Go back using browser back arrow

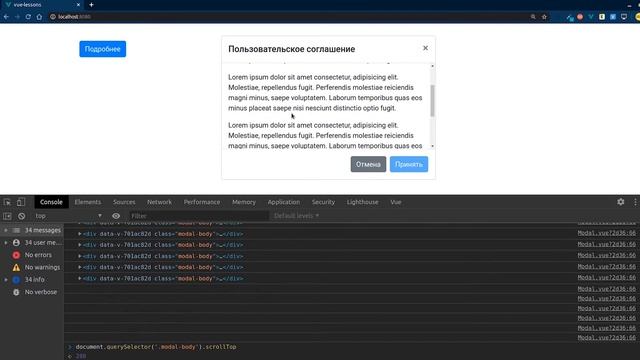pos(6,17)
